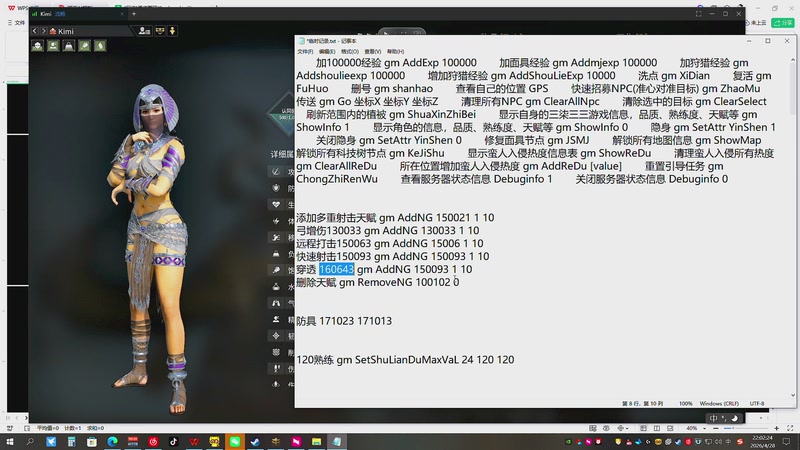Click the lungs breath stat icon
This screenshot has height=450, width=800.
click(x=276, y=303)
